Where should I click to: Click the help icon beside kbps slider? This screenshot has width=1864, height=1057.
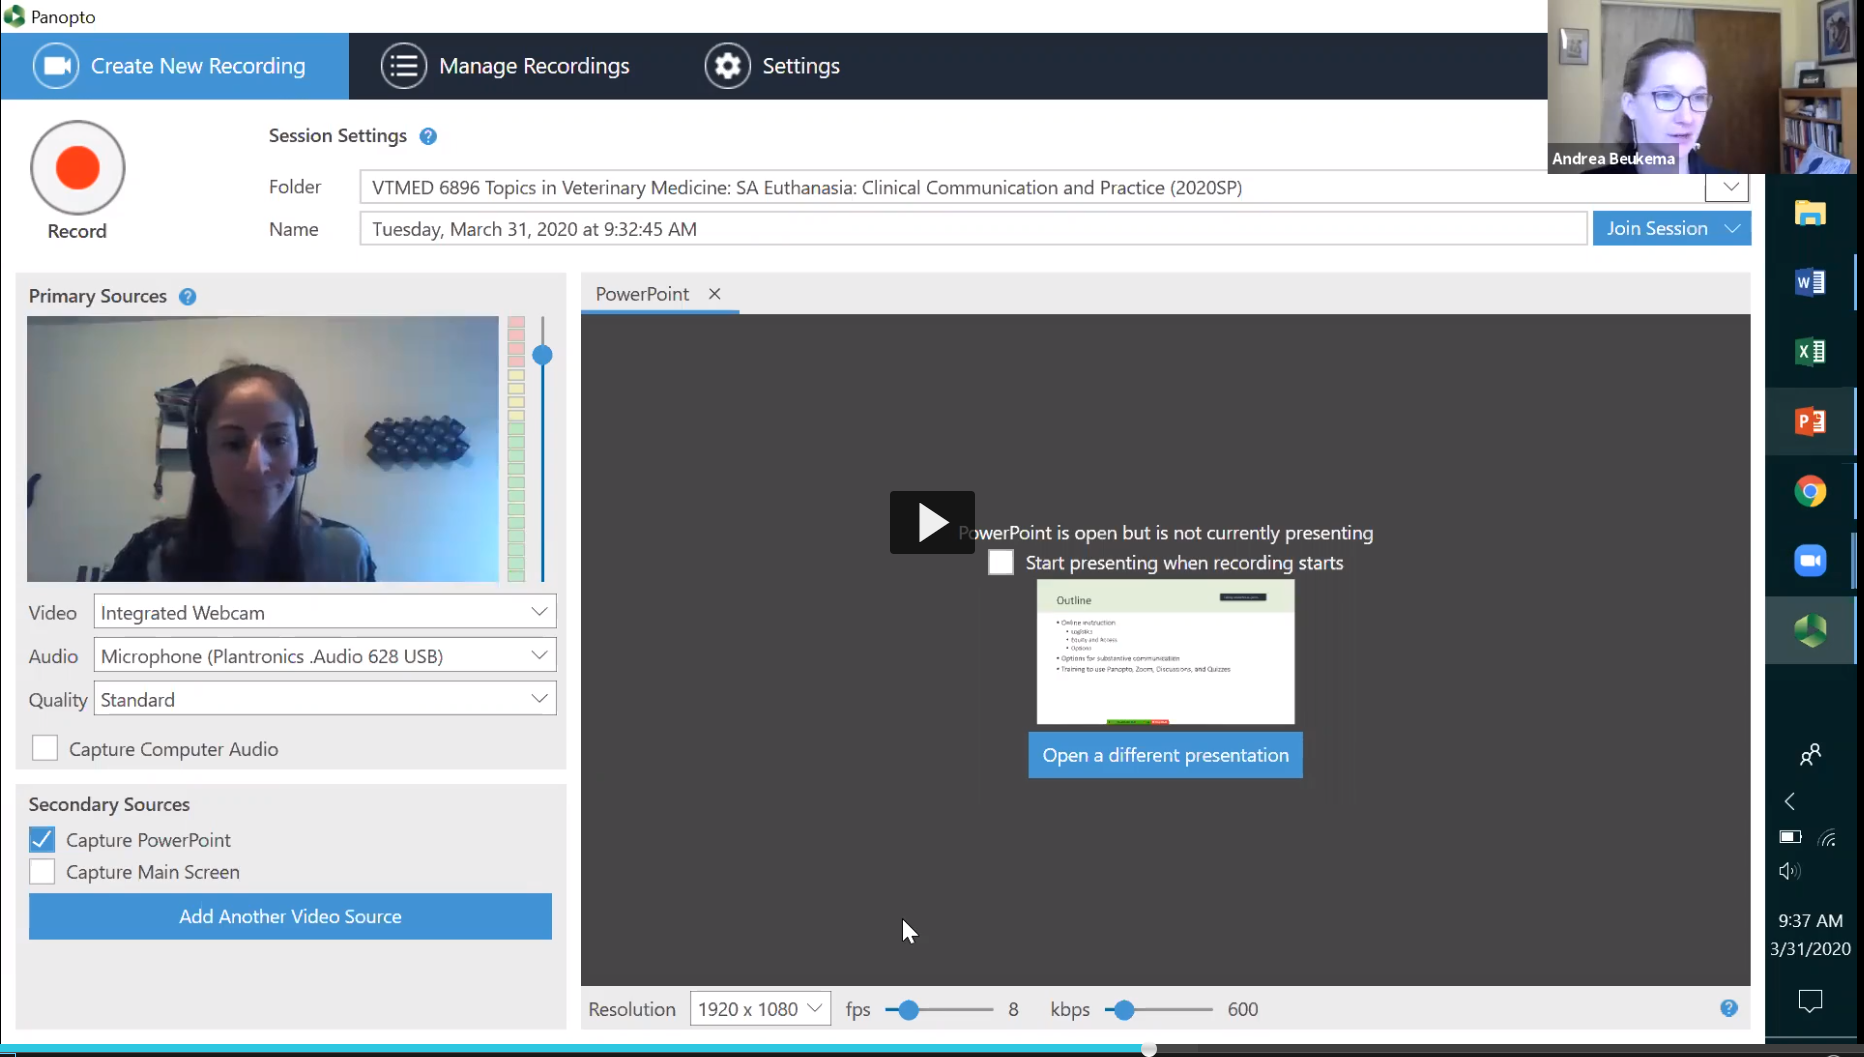click(x=1729, y=1008)
